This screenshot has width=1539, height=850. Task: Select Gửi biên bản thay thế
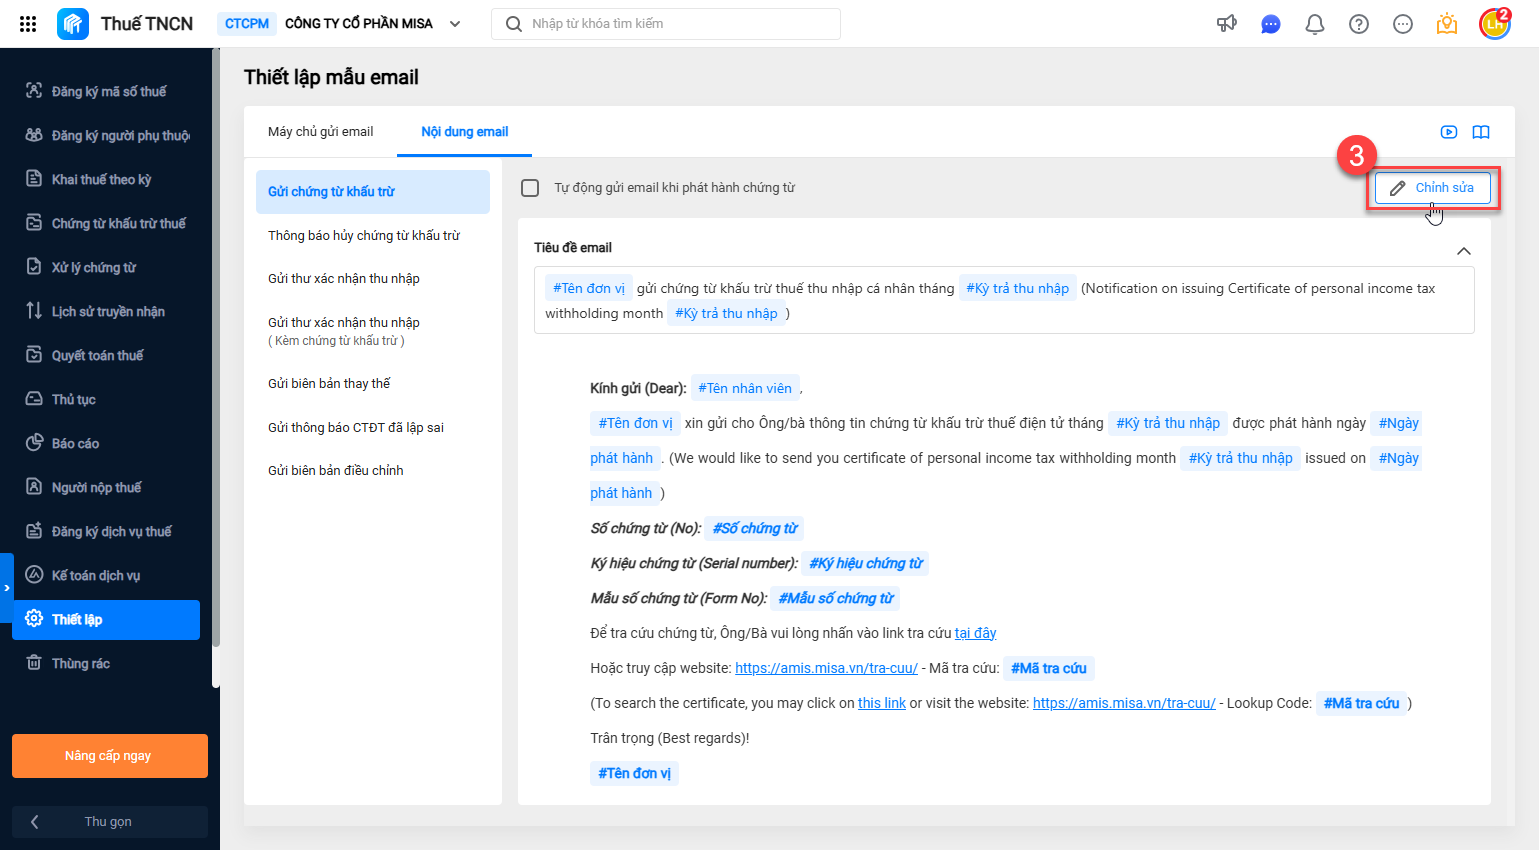pos(373,384)
